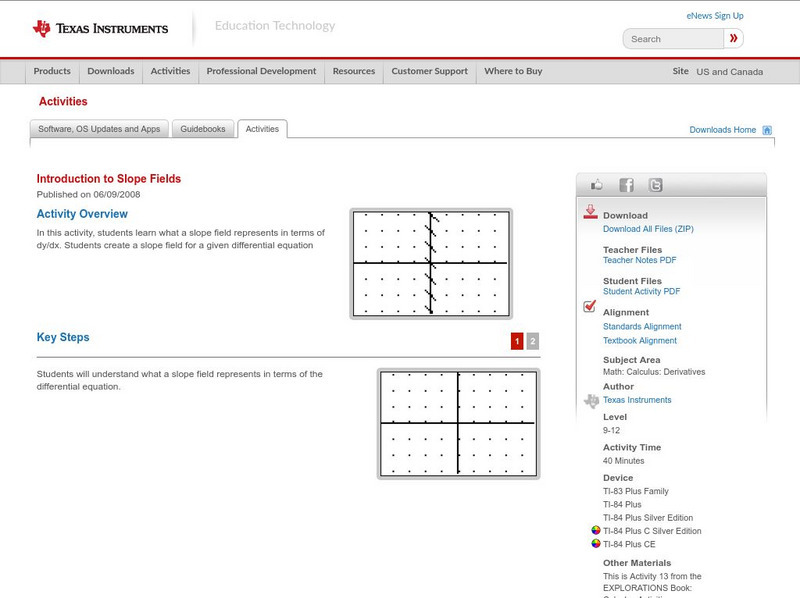Open Professional Development menu

coord(261,71)
